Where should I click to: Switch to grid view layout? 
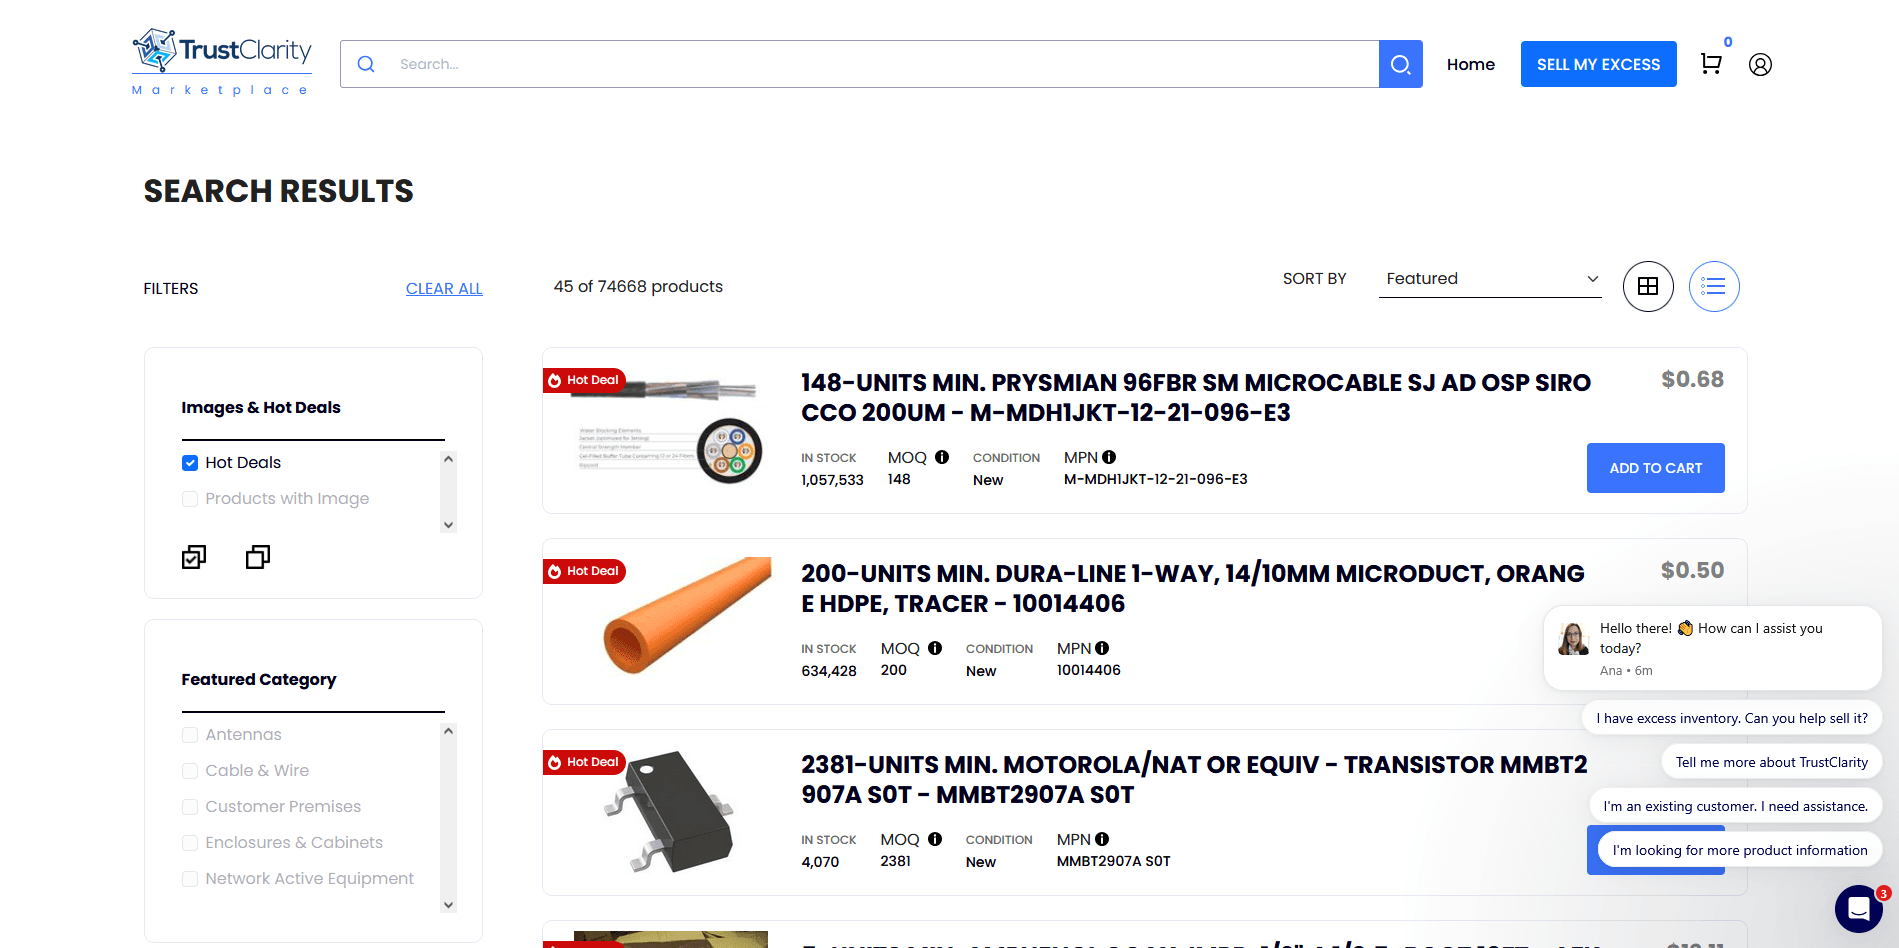click(x=1648, y=287)
